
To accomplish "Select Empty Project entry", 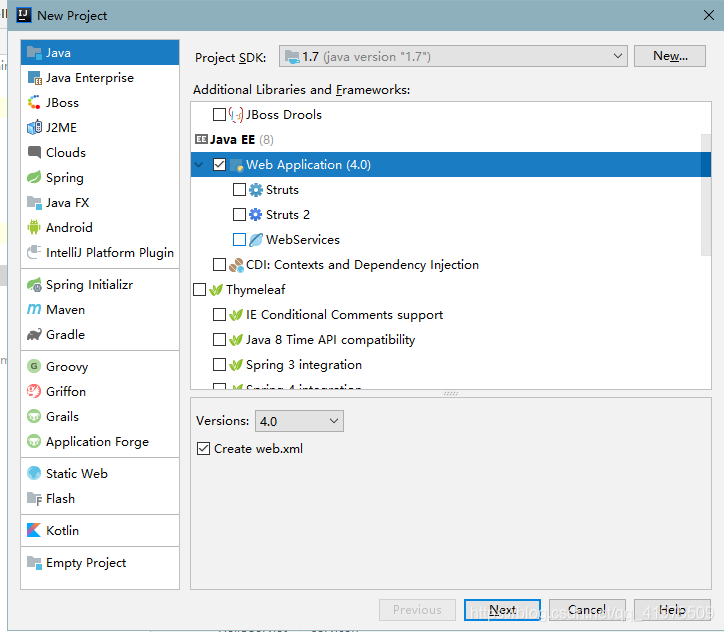I will click(100, 562).
